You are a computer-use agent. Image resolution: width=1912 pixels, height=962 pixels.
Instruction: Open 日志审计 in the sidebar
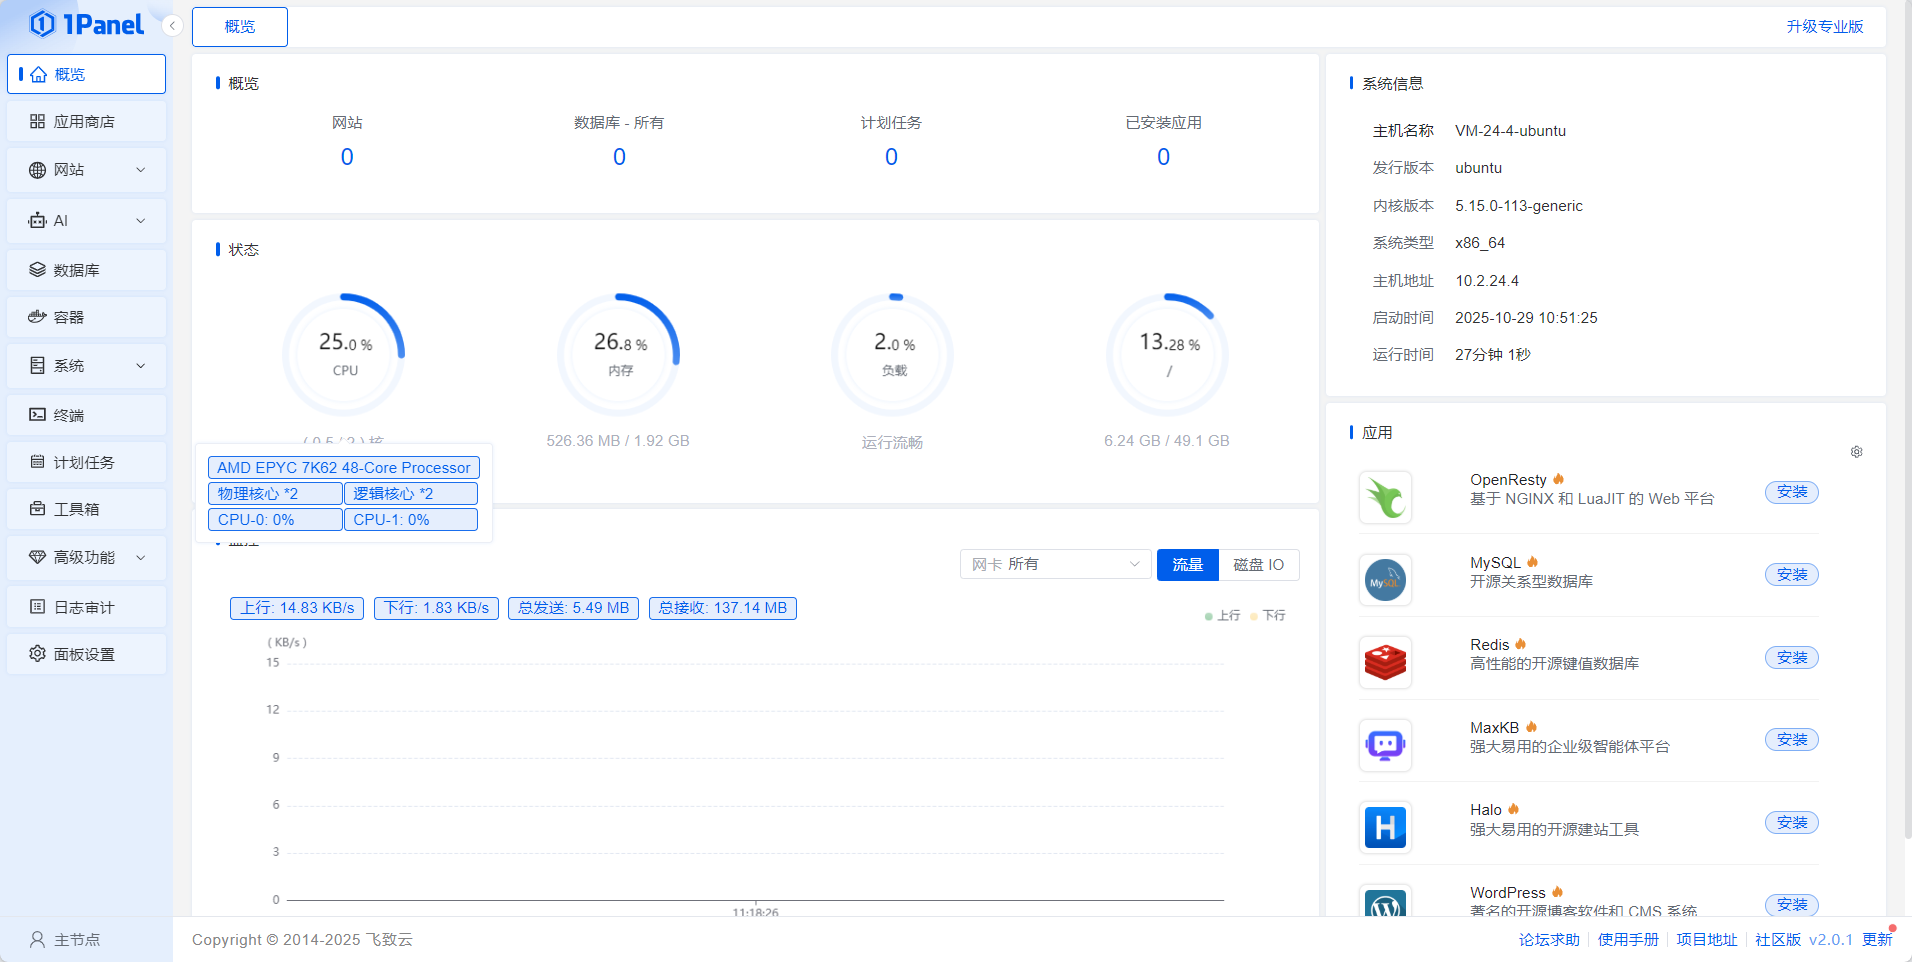[86, 607]
